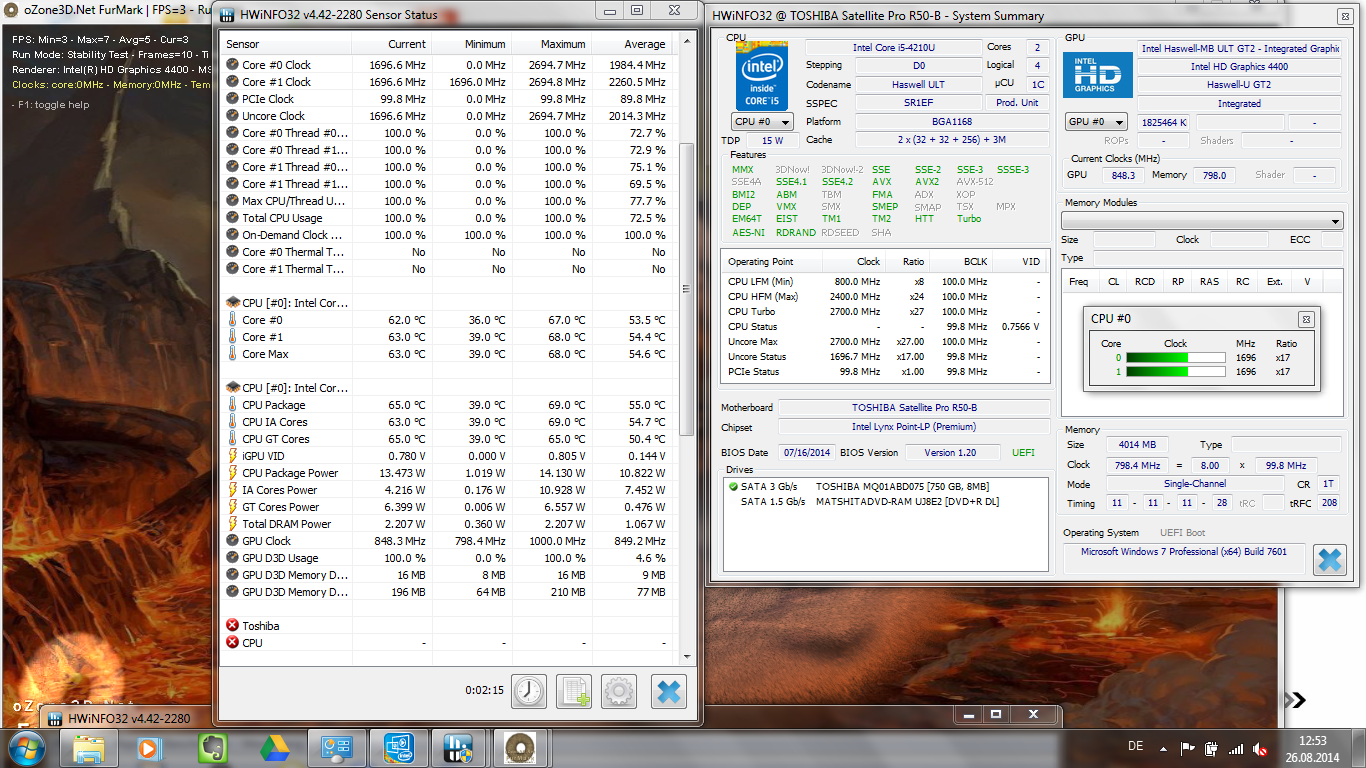
Task: Click the blue X button in System Summary
Action: (x=1330, y=560)
